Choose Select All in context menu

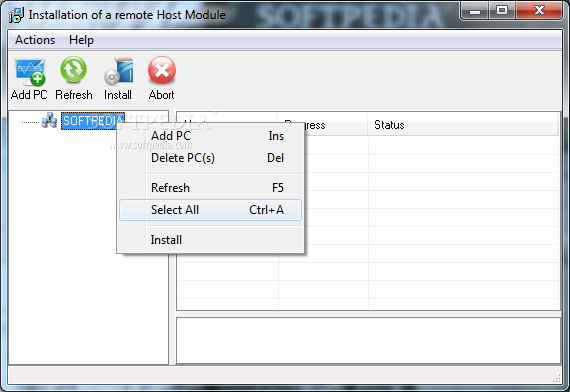click(x=210, y=210)
